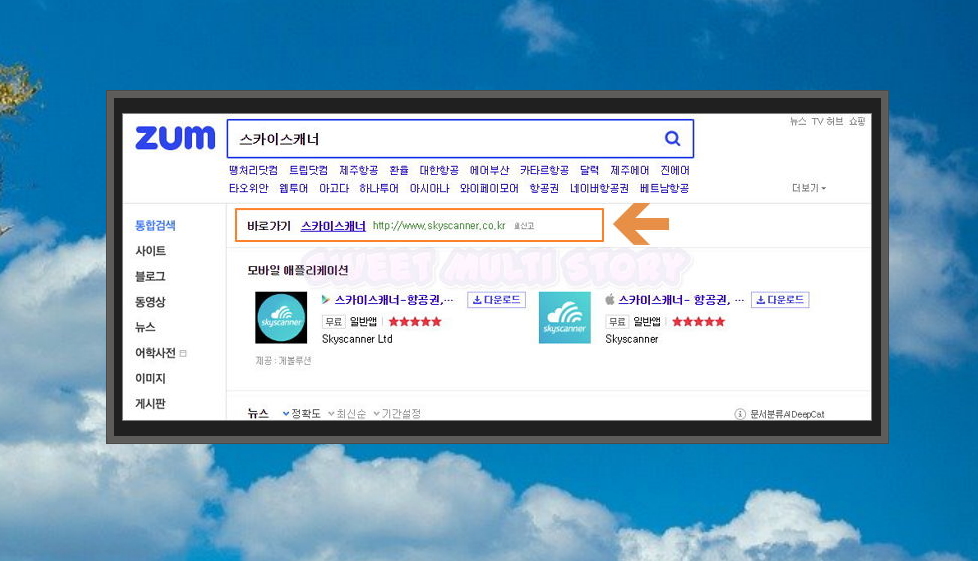The width and height of the screenshot is (978, 561).
Task: Search related keyword 아고다
Action: tap(334, 188)
